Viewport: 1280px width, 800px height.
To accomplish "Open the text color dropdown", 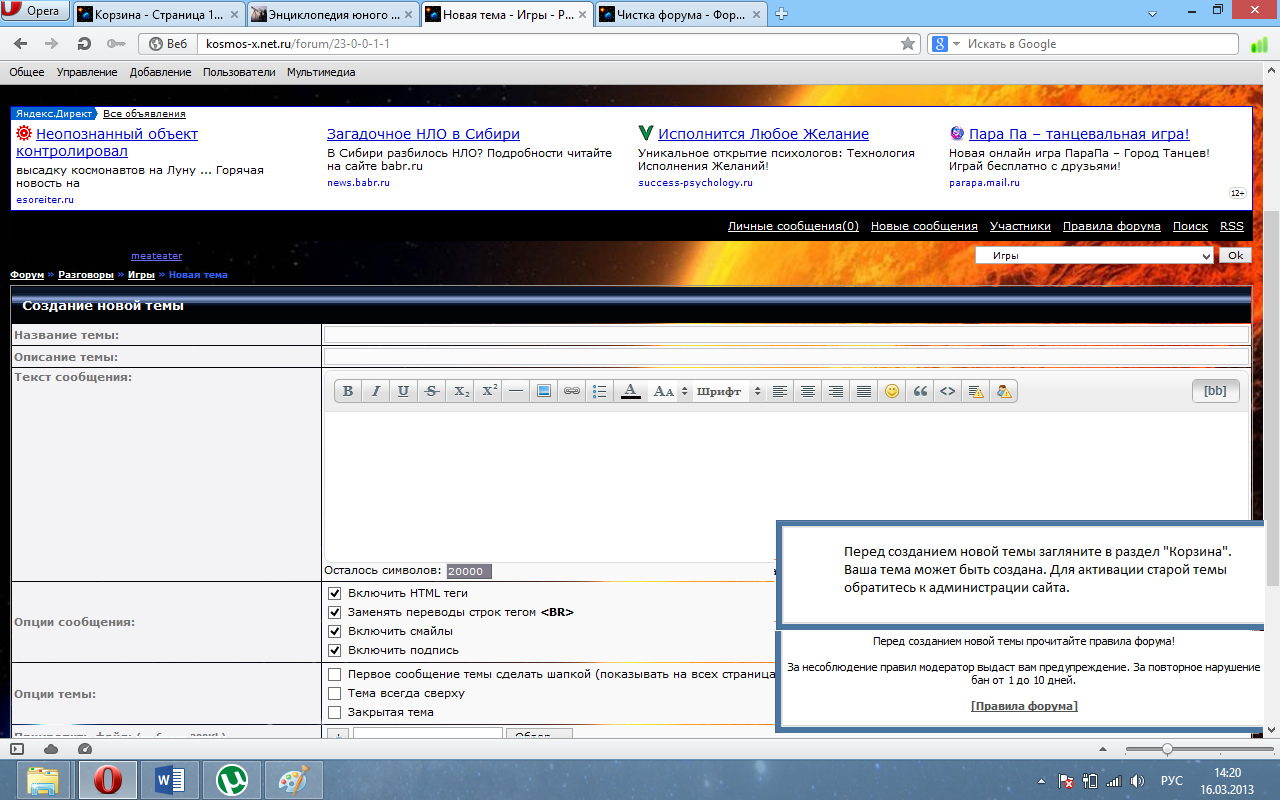I will tap(630, 391).
